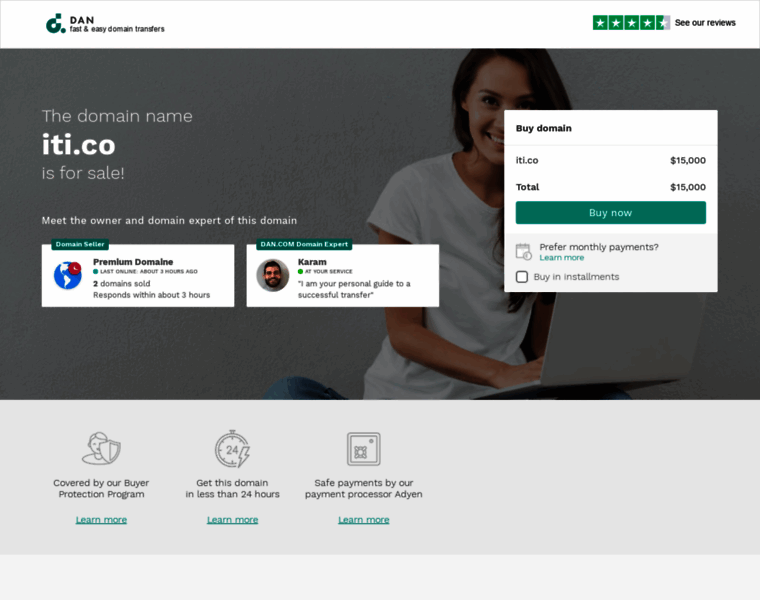Image resolution: width=760 pixels, height=600 pixels.
Task: Open Learn more under Adyen safe payments
Action: point(363,520)
